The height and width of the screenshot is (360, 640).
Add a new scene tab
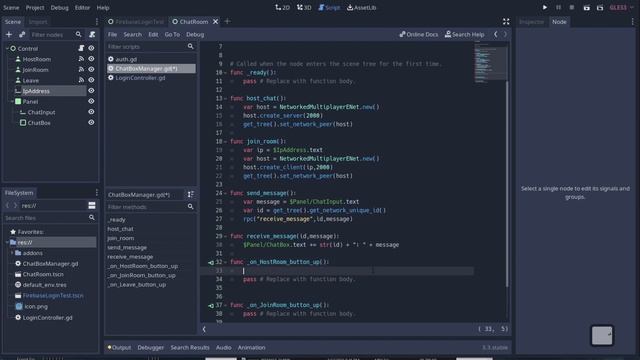pos(227,21)
